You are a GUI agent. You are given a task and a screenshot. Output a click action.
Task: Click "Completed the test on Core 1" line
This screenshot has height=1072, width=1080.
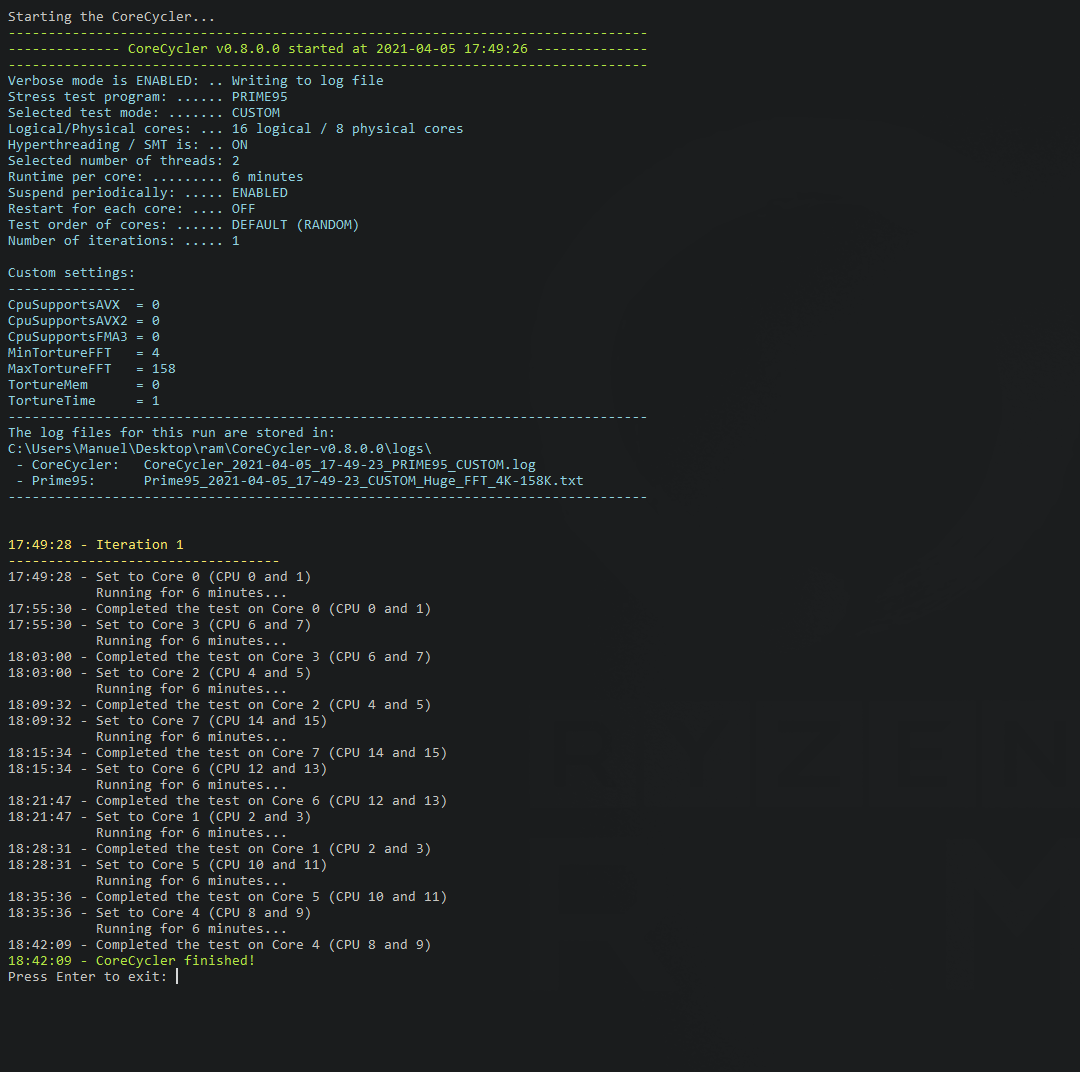click(x=219, y=849)
